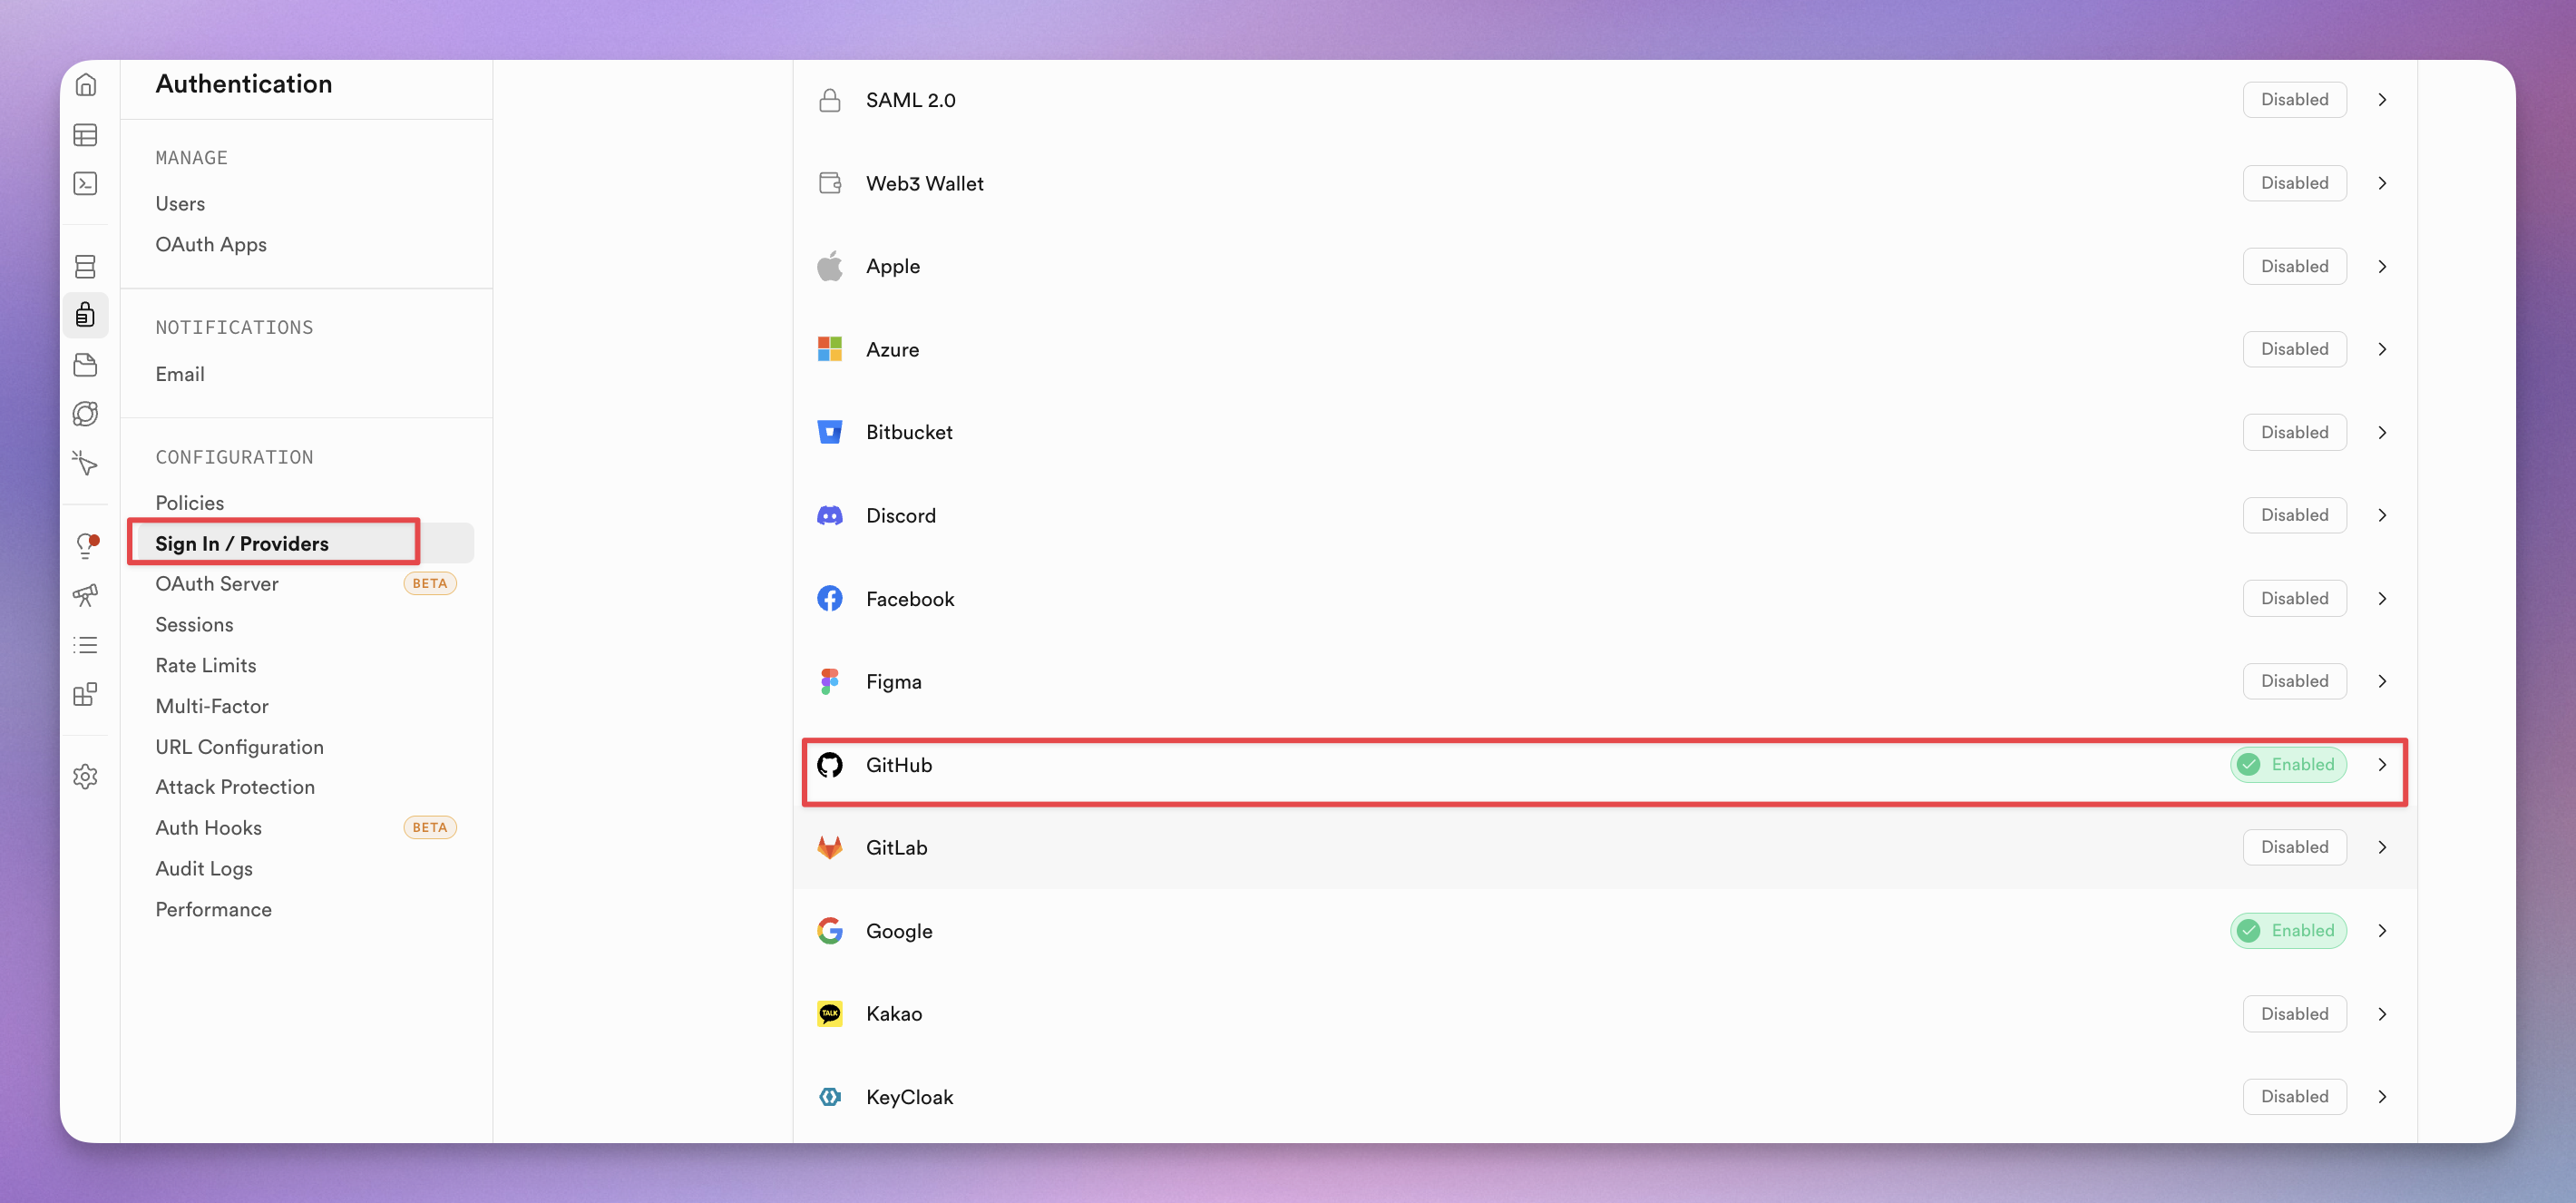Open the Google provider row

[x=1605, y=931]
